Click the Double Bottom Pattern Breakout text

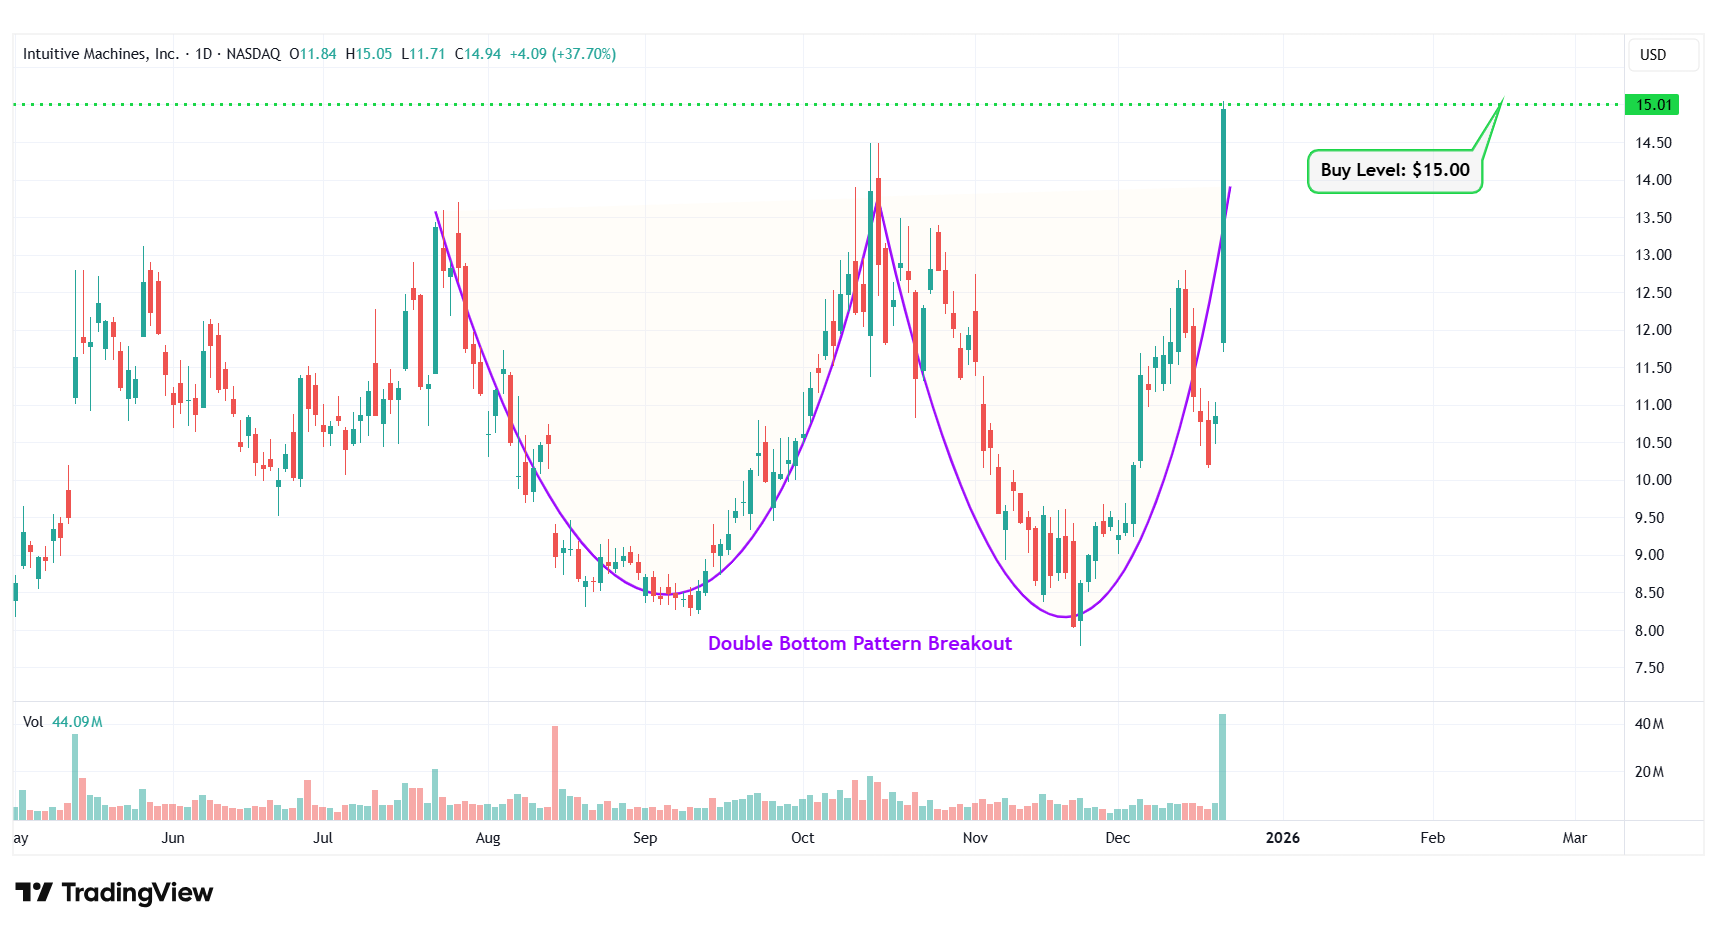[859, 643]
